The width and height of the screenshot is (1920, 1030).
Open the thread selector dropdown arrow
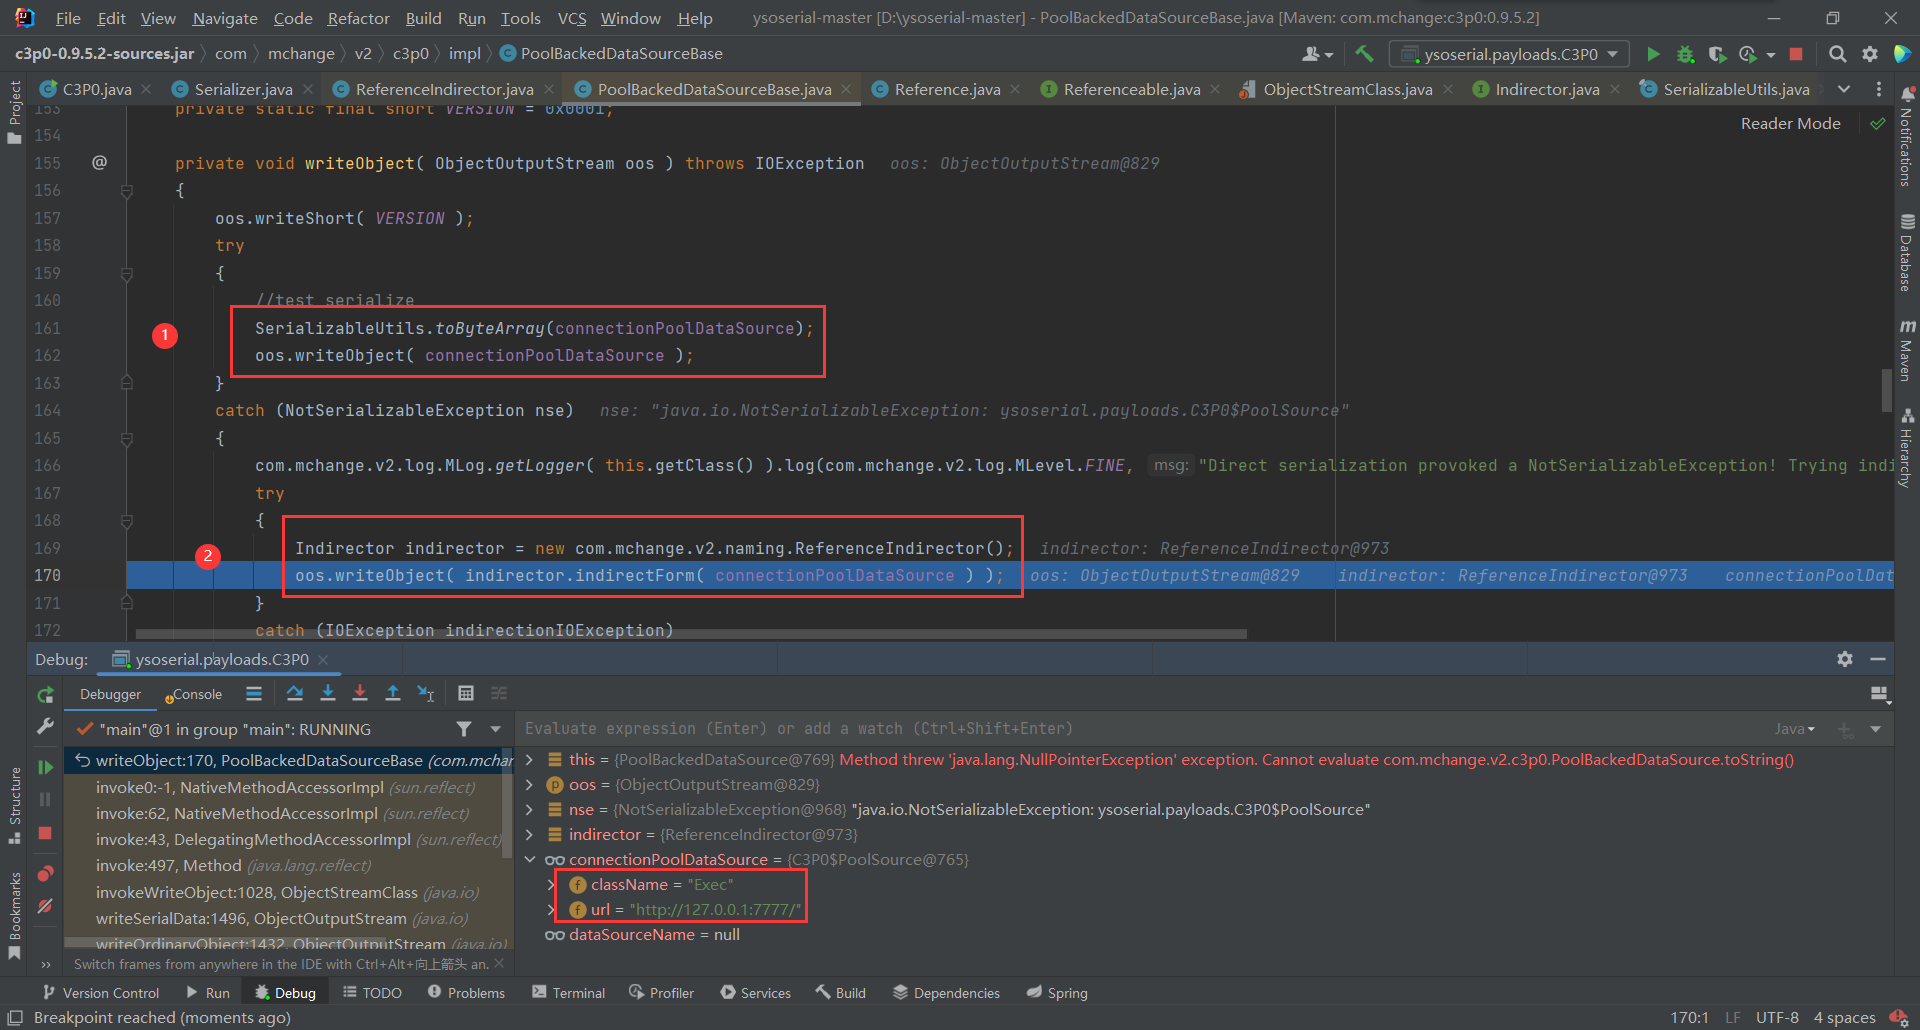tap(496, 729)
